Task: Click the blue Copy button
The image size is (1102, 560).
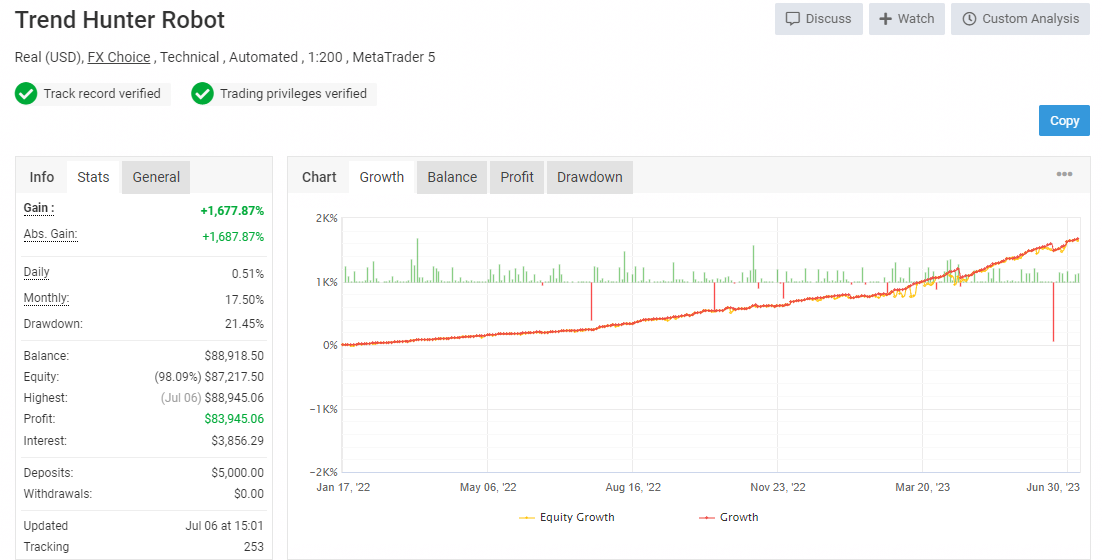Action: [1064, 120]
